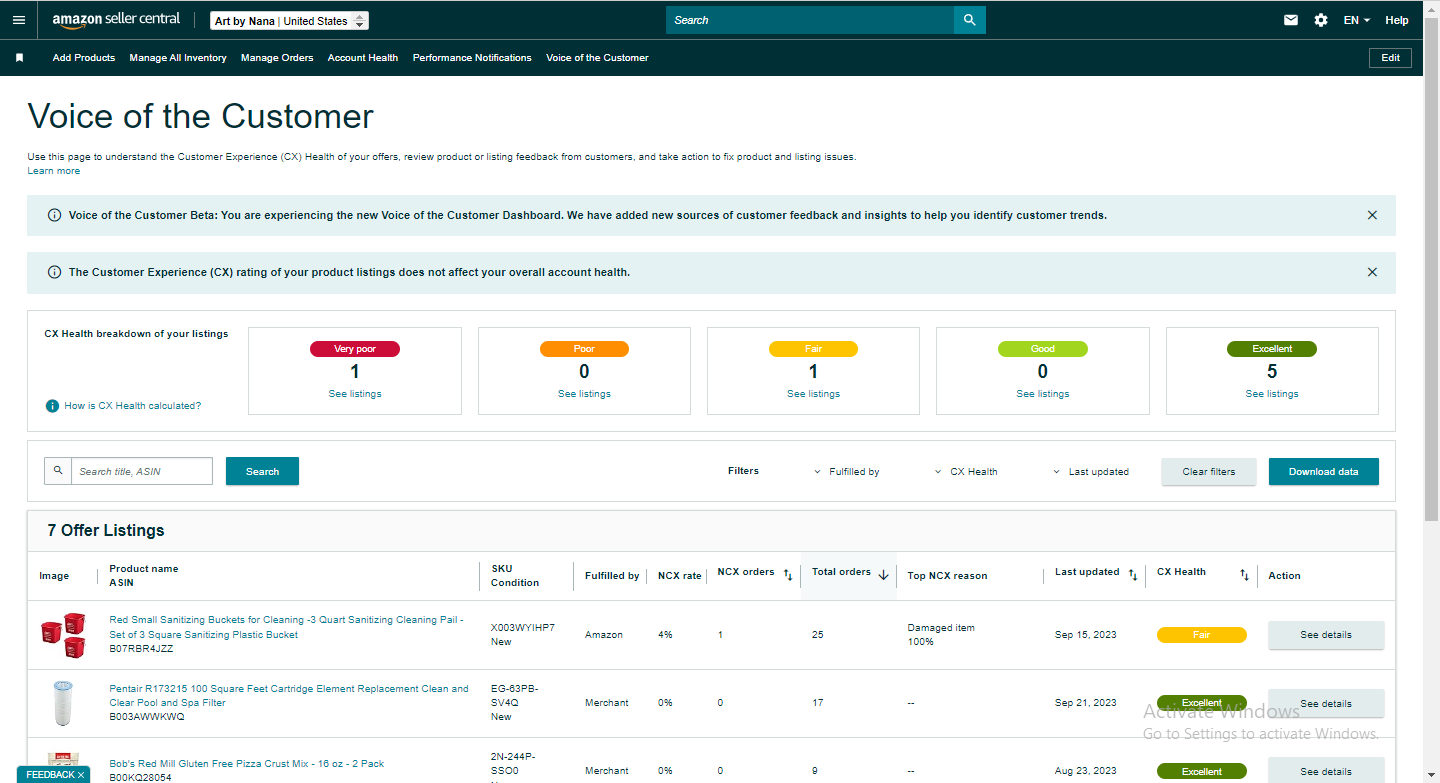Open Bob's Red Mill Pizza Crust product link
The height and width of the screenshot is (783, 1440).
(247, 764)
